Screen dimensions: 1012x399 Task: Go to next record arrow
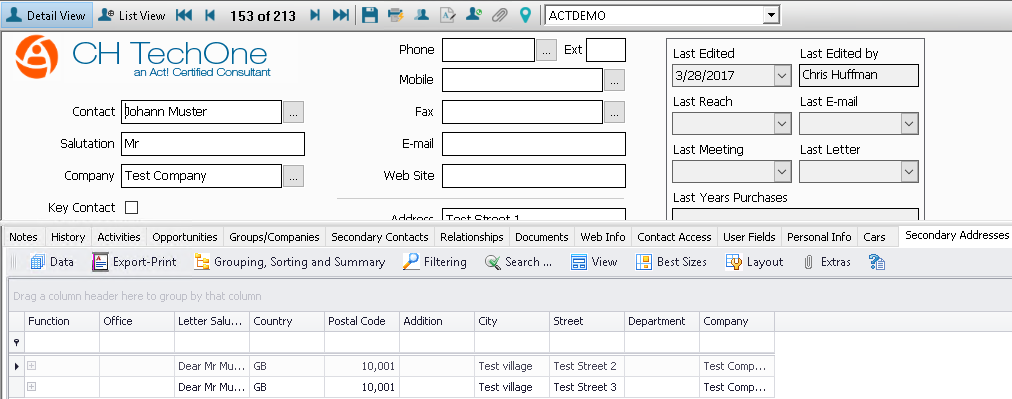click(x=314, y=15)
